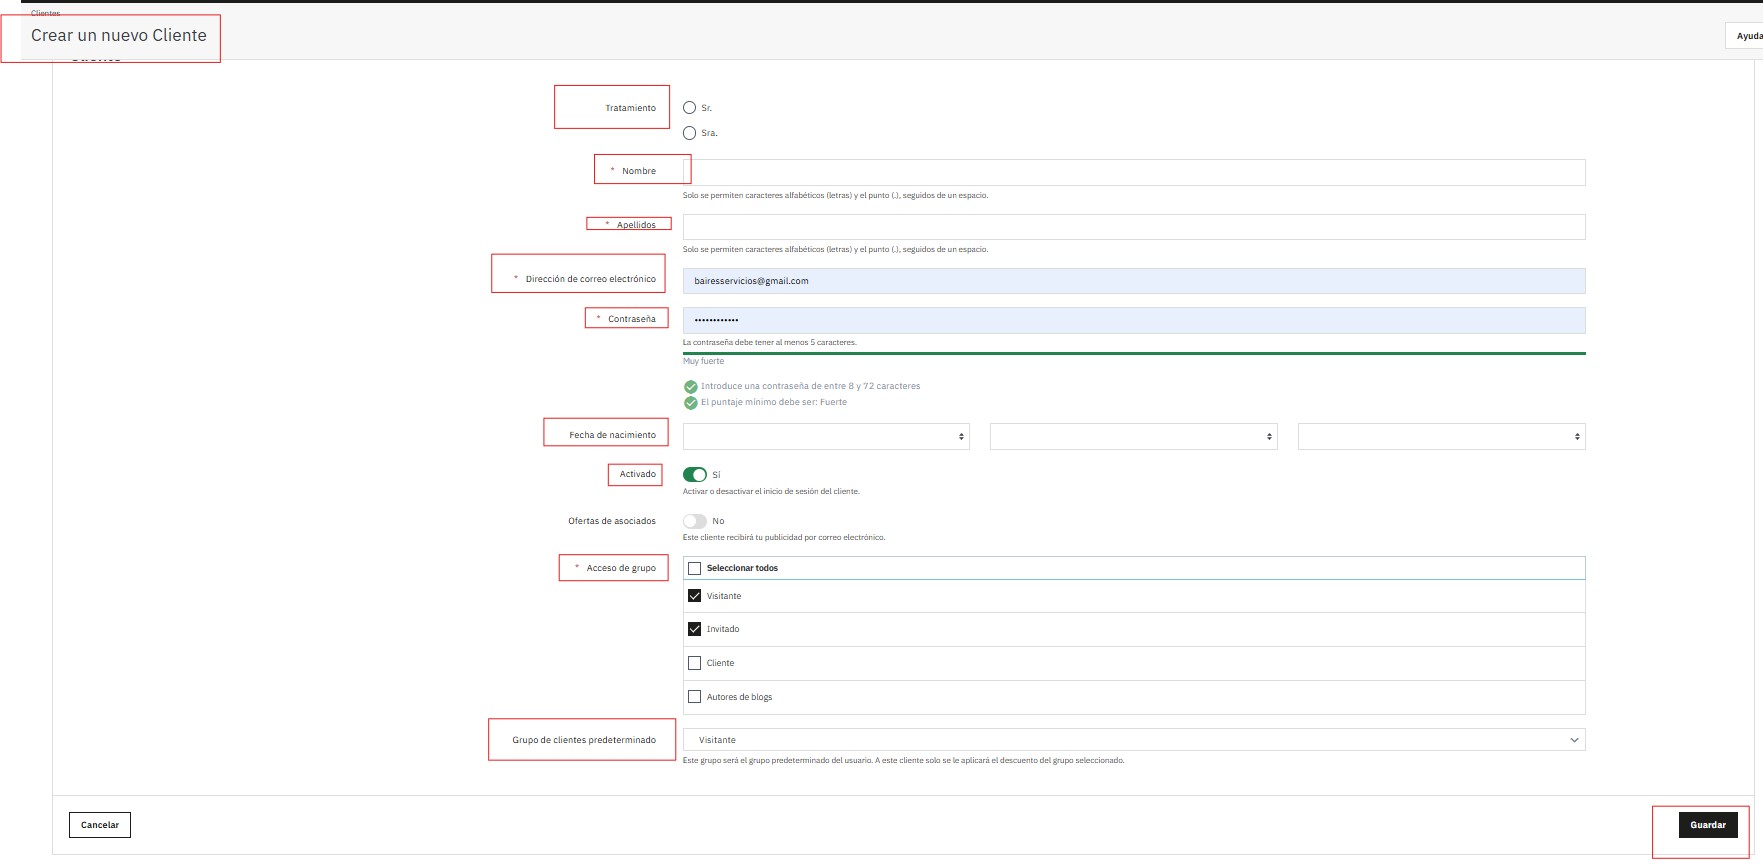The image size is (1763, 864).
Task: Click the Guardar button
Action: click(1707, 825)
